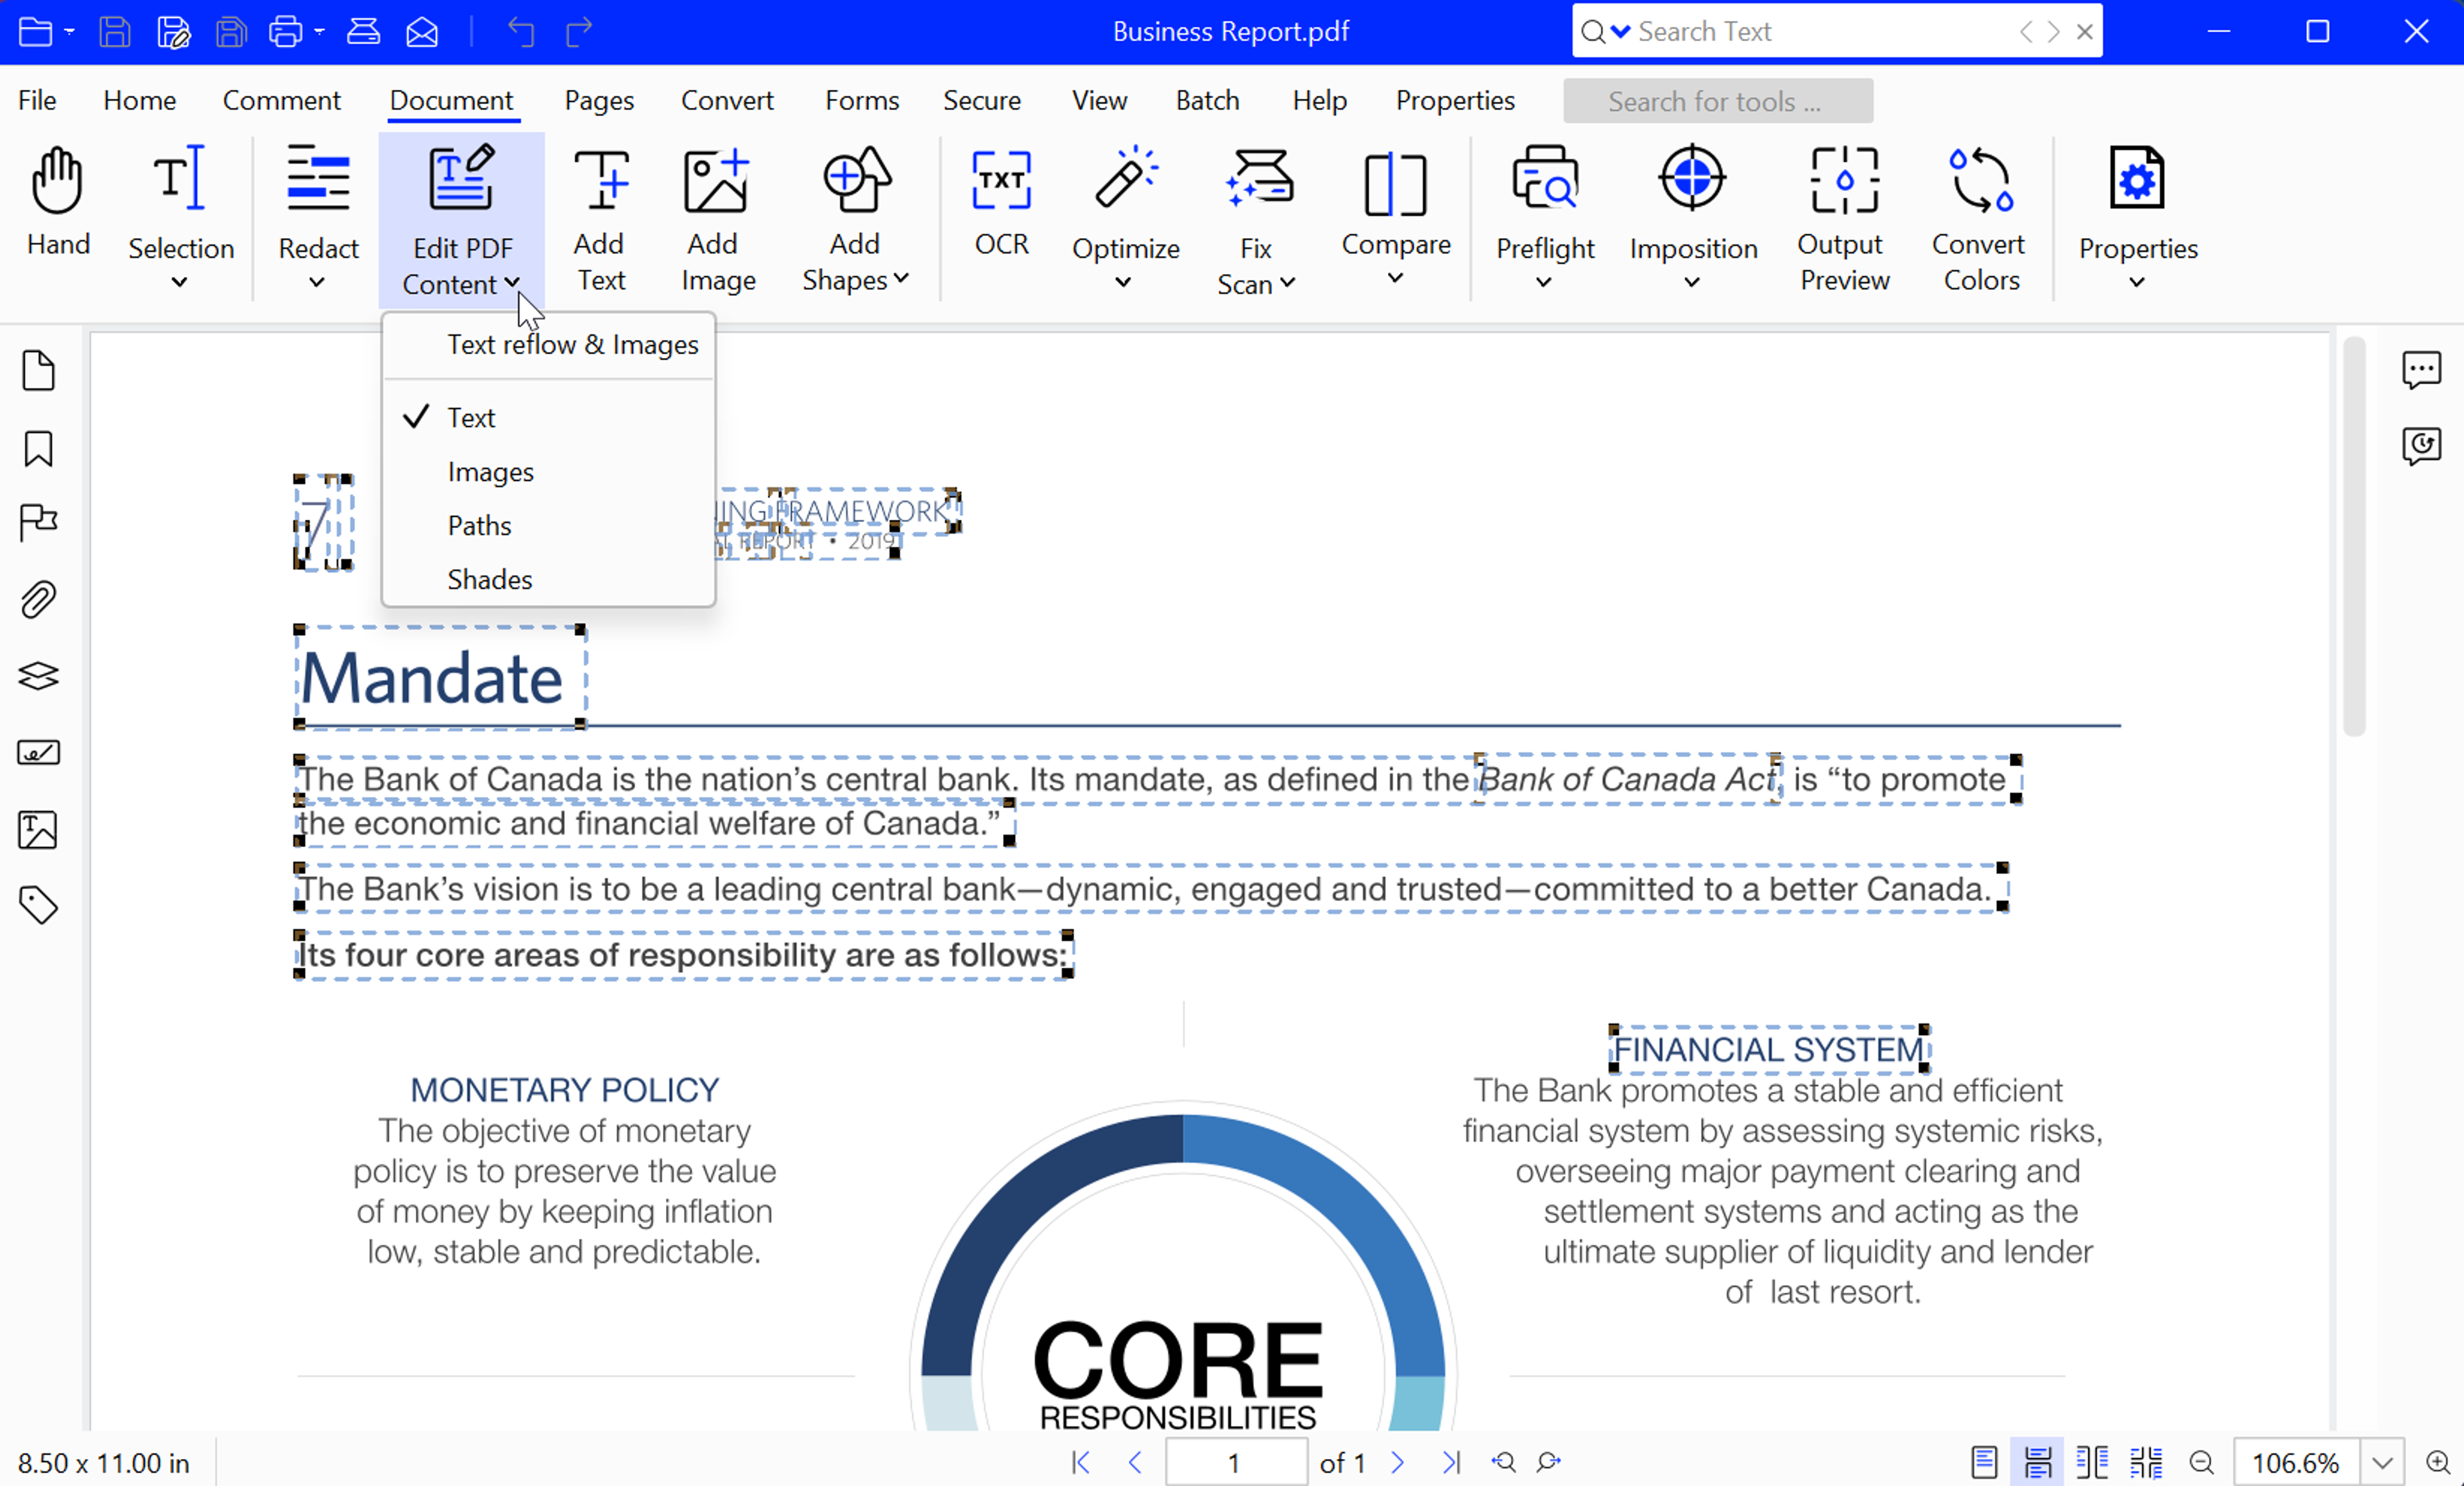2464x1486 pixels.
Task: Expand the Compare dropdown
Action: 1395,279
